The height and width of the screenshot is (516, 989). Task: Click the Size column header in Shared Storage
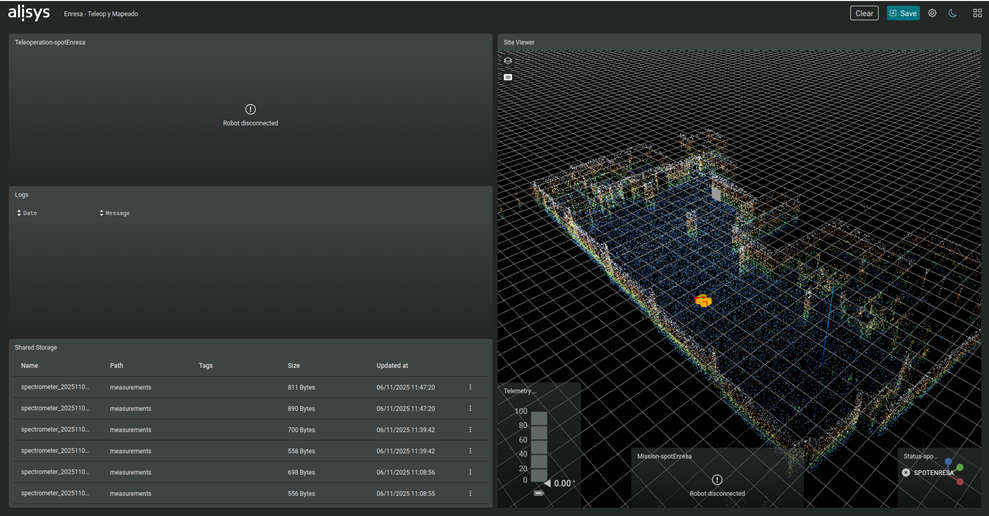(294, 366)
